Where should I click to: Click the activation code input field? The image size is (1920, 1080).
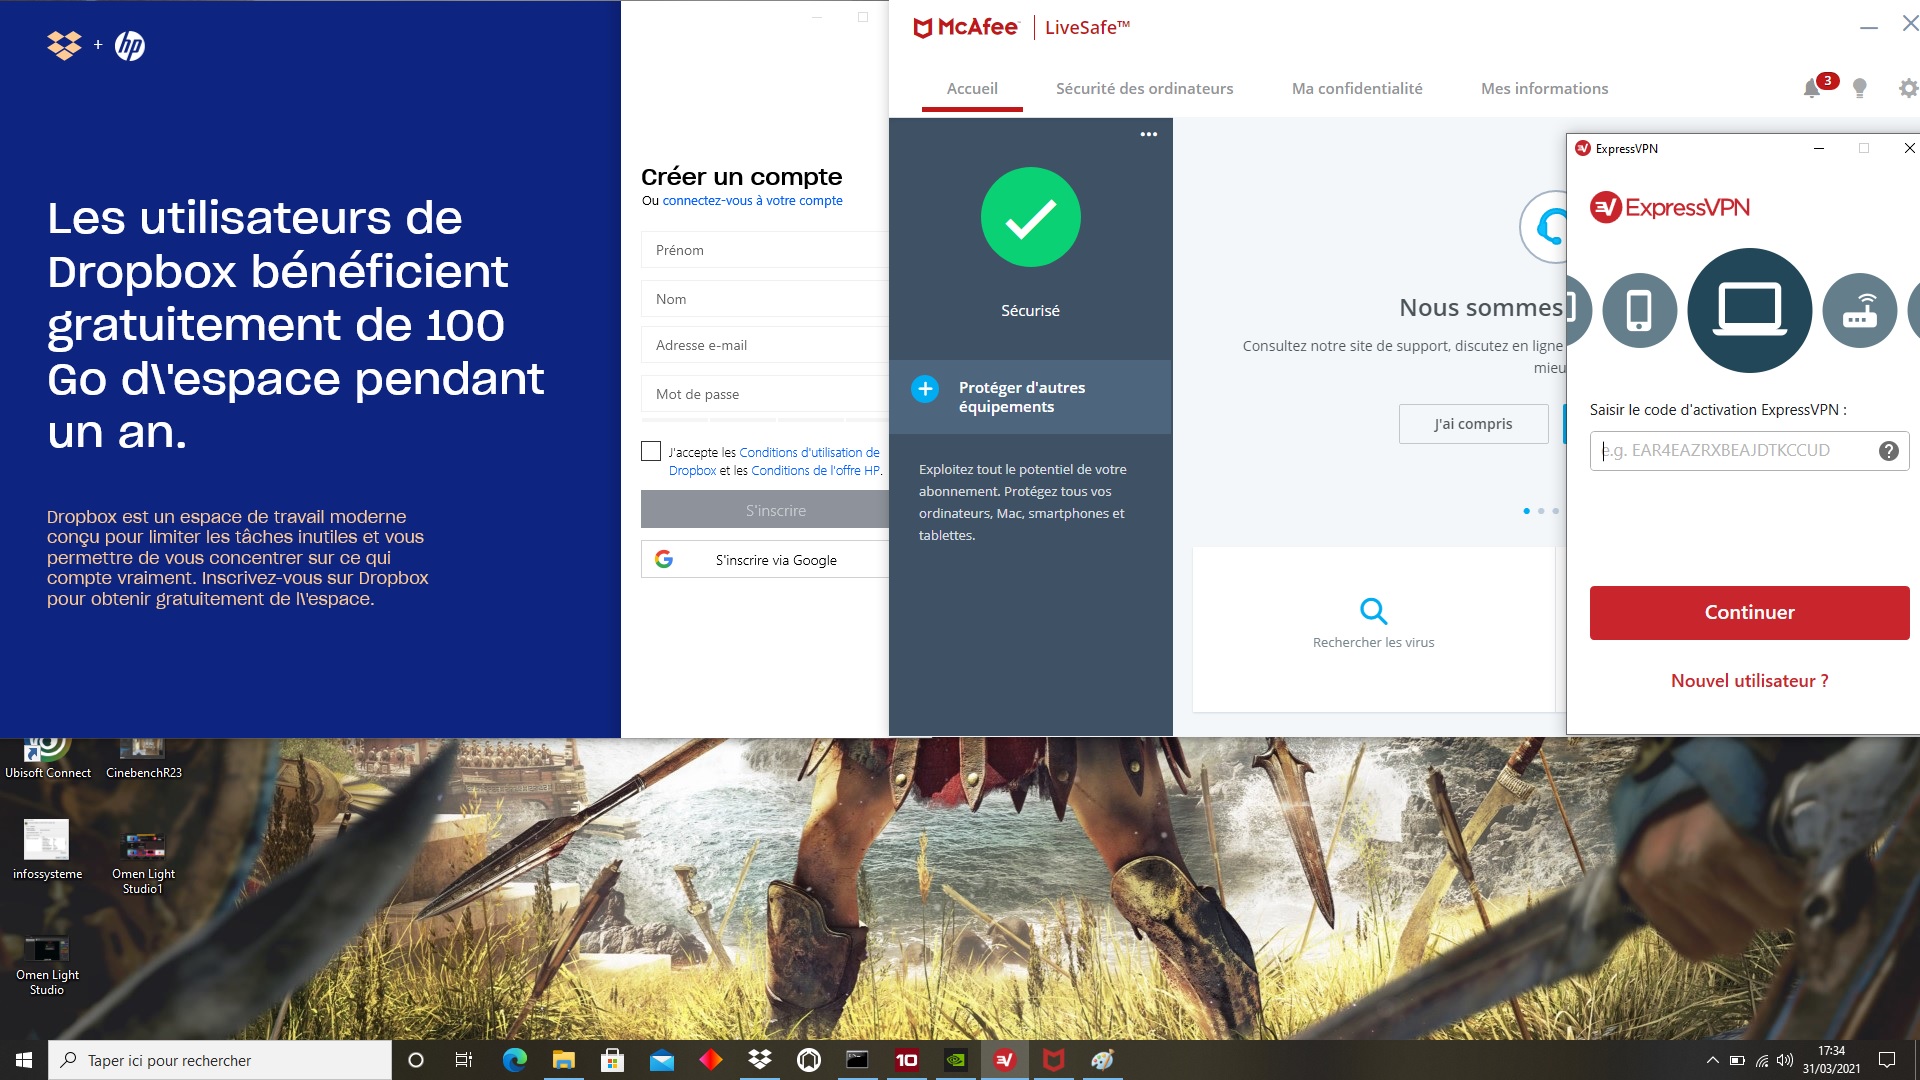(1734, 450)
